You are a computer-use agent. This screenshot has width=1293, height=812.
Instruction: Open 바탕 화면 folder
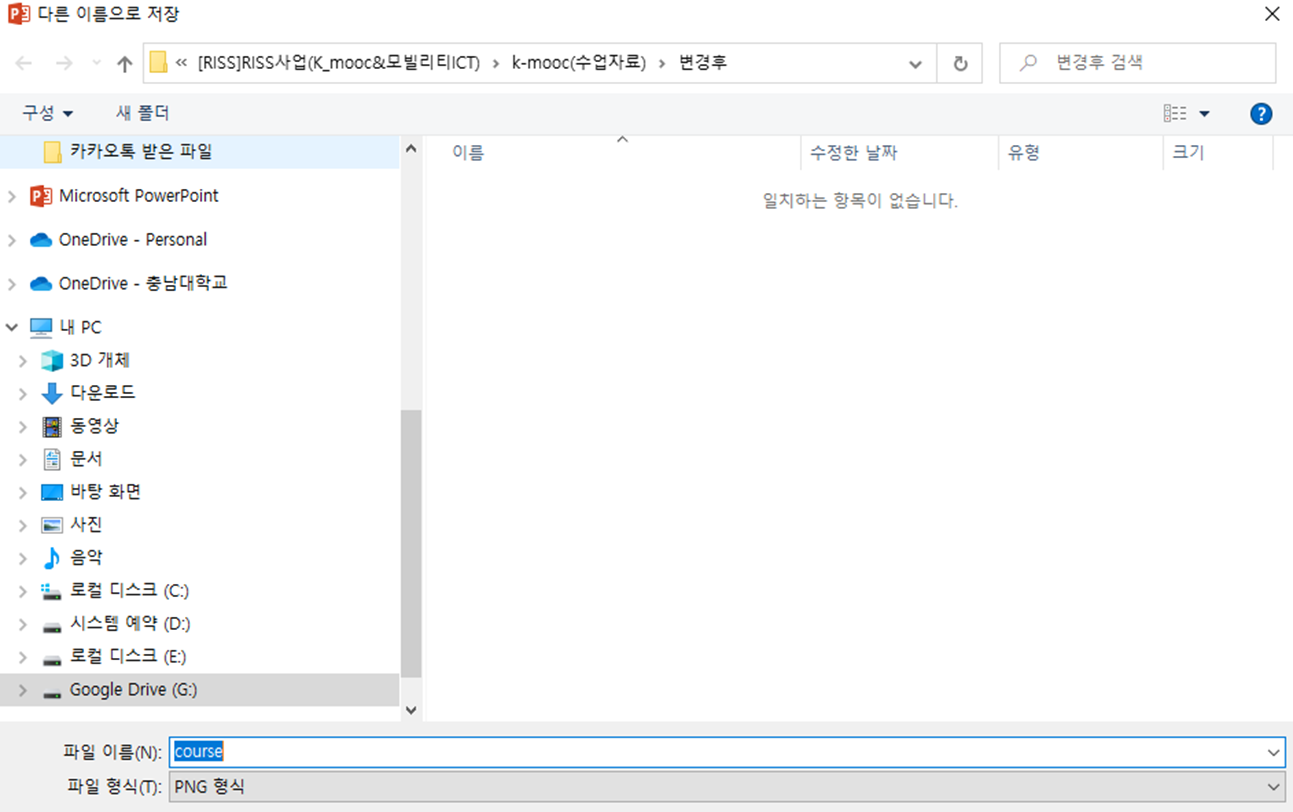pyautogui.click(x=105, y=492)
